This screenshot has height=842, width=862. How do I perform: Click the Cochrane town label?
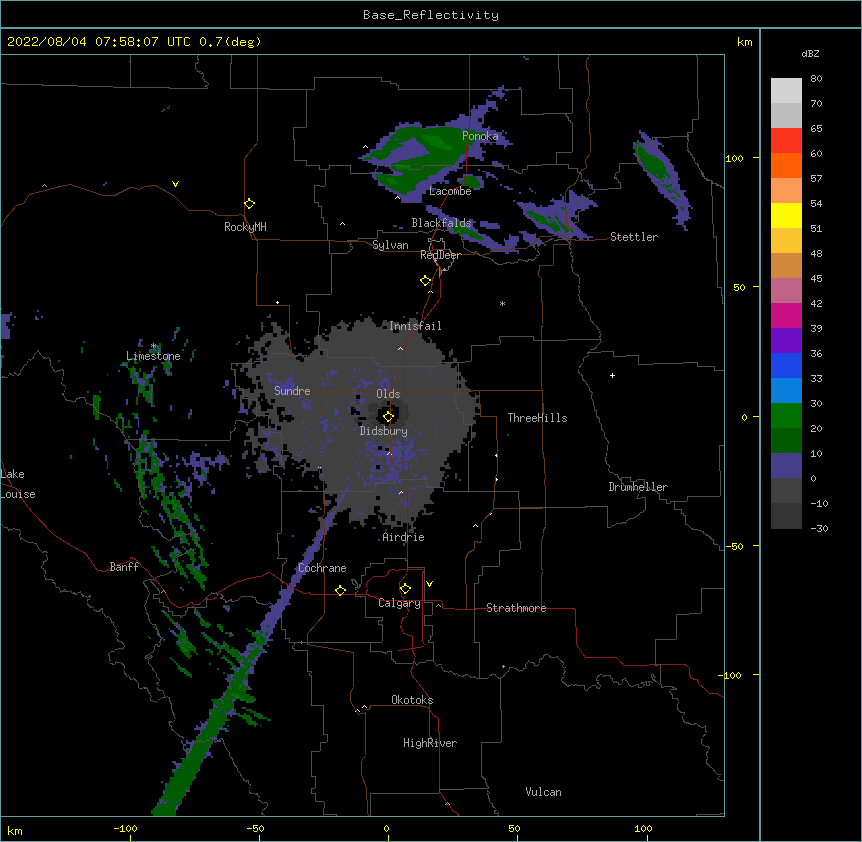tap(322, 568)
